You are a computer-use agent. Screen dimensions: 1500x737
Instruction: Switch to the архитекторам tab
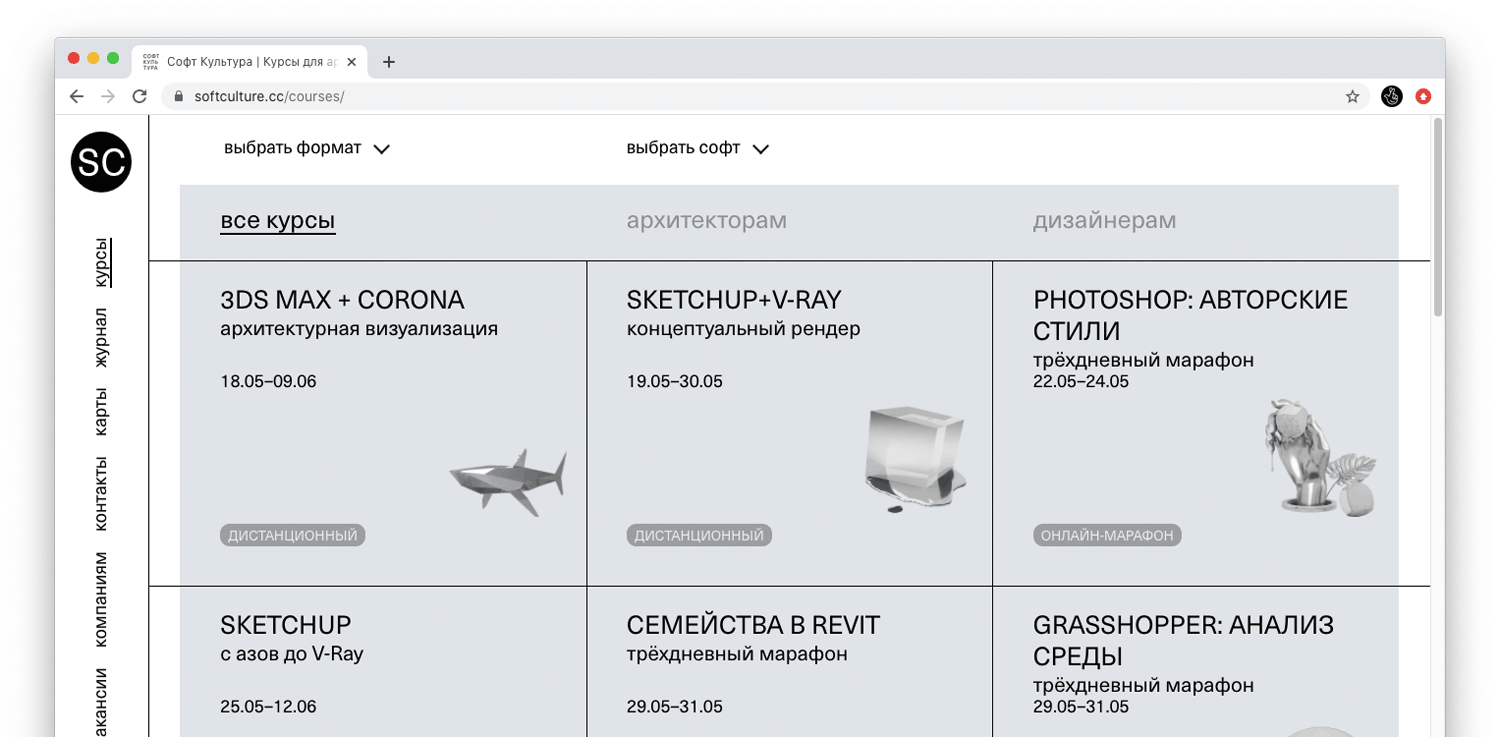[707, 221]
